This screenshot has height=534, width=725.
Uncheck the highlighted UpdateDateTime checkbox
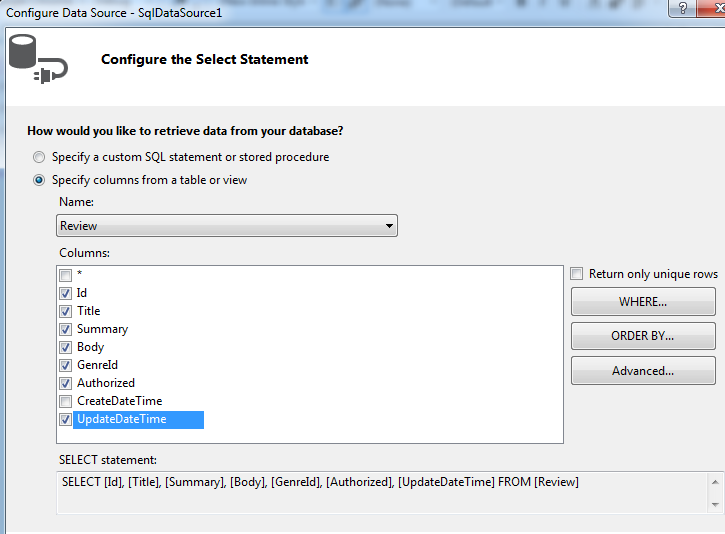point(65,420)
